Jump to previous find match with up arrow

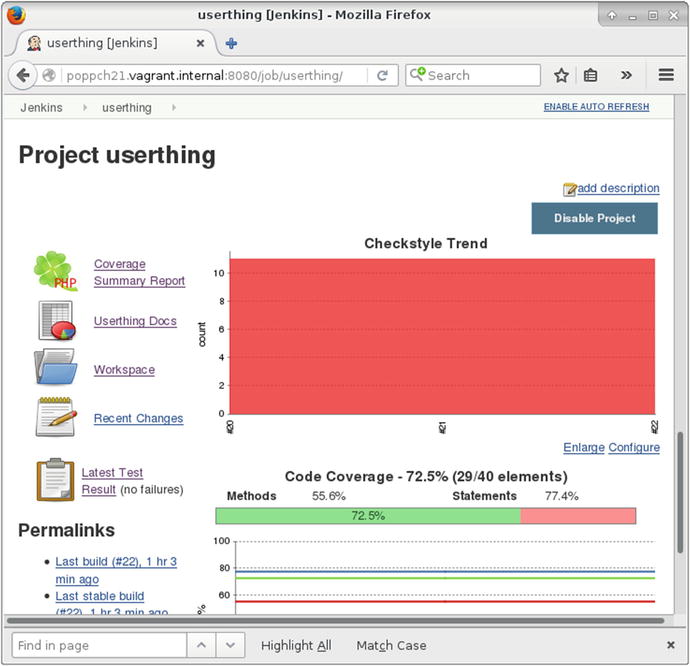coord(201,645)
